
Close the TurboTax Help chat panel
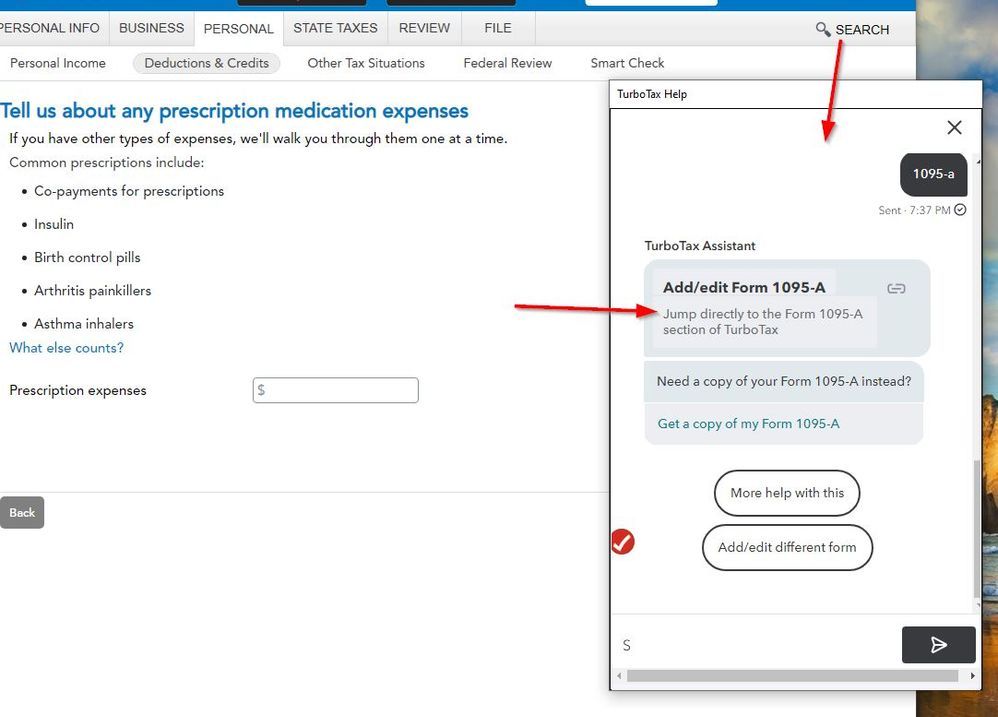pyautogui.click(x=954, y=127)
